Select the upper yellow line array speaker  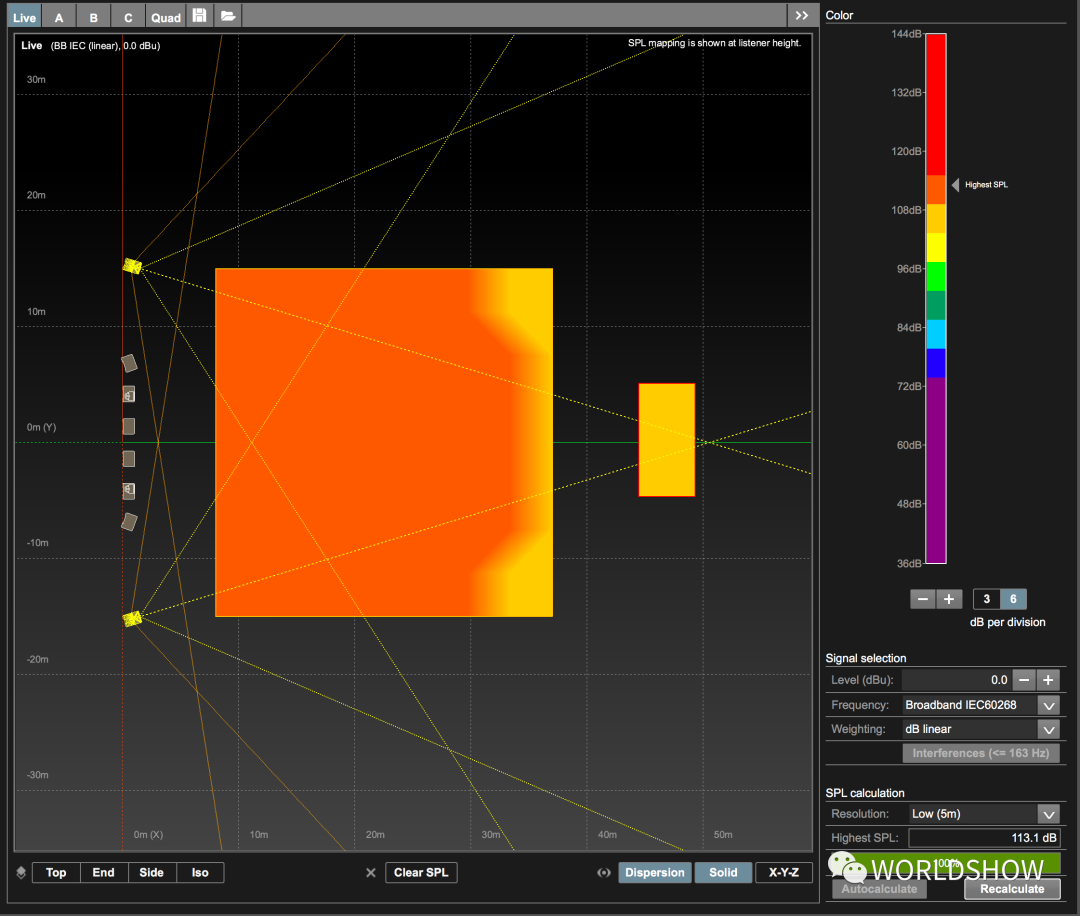(132, 266)
